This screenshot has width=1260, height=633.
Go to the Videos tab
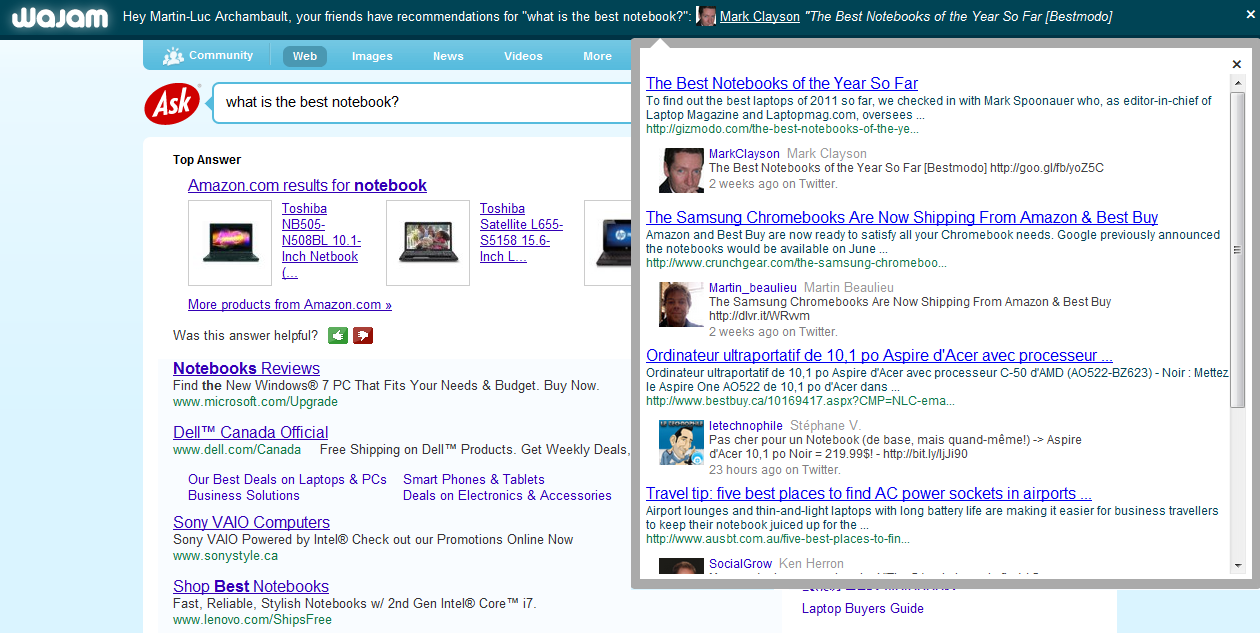pos(523,56)
